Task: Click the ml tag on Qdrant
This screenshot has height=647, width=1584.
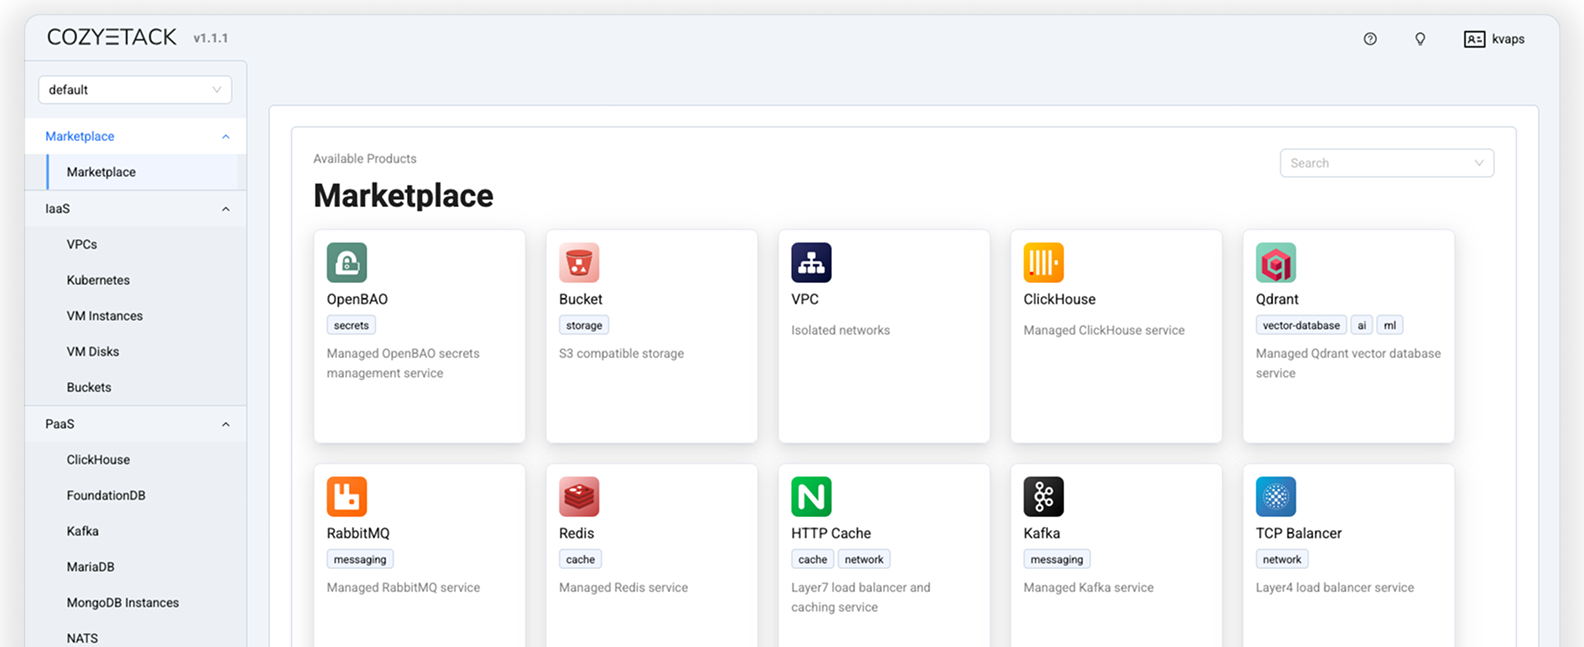Action: 1390,325
